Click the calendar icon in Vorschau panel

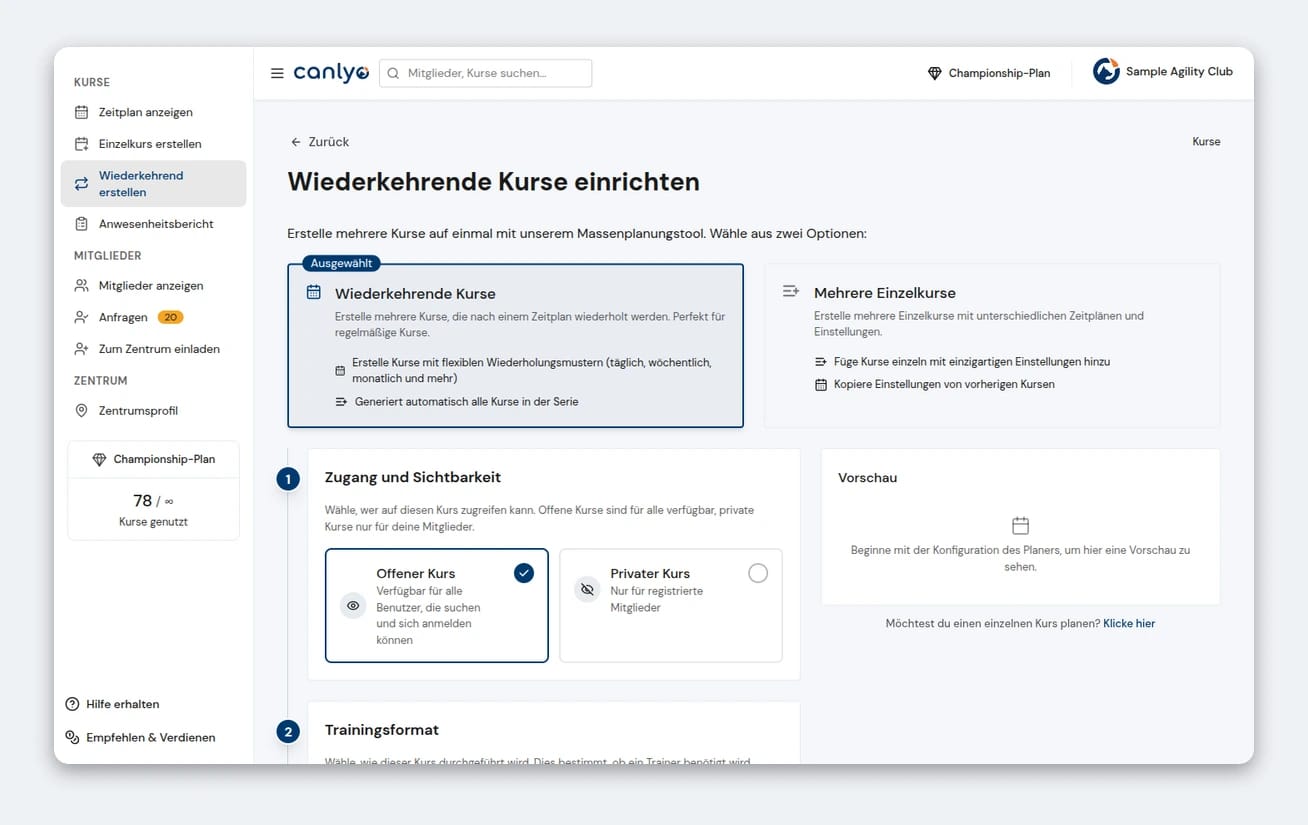click(1020, 526)
